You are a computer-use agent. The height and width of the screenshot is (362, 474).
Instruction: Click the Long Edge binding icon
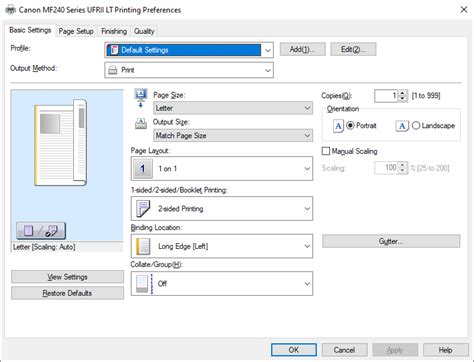143,246
